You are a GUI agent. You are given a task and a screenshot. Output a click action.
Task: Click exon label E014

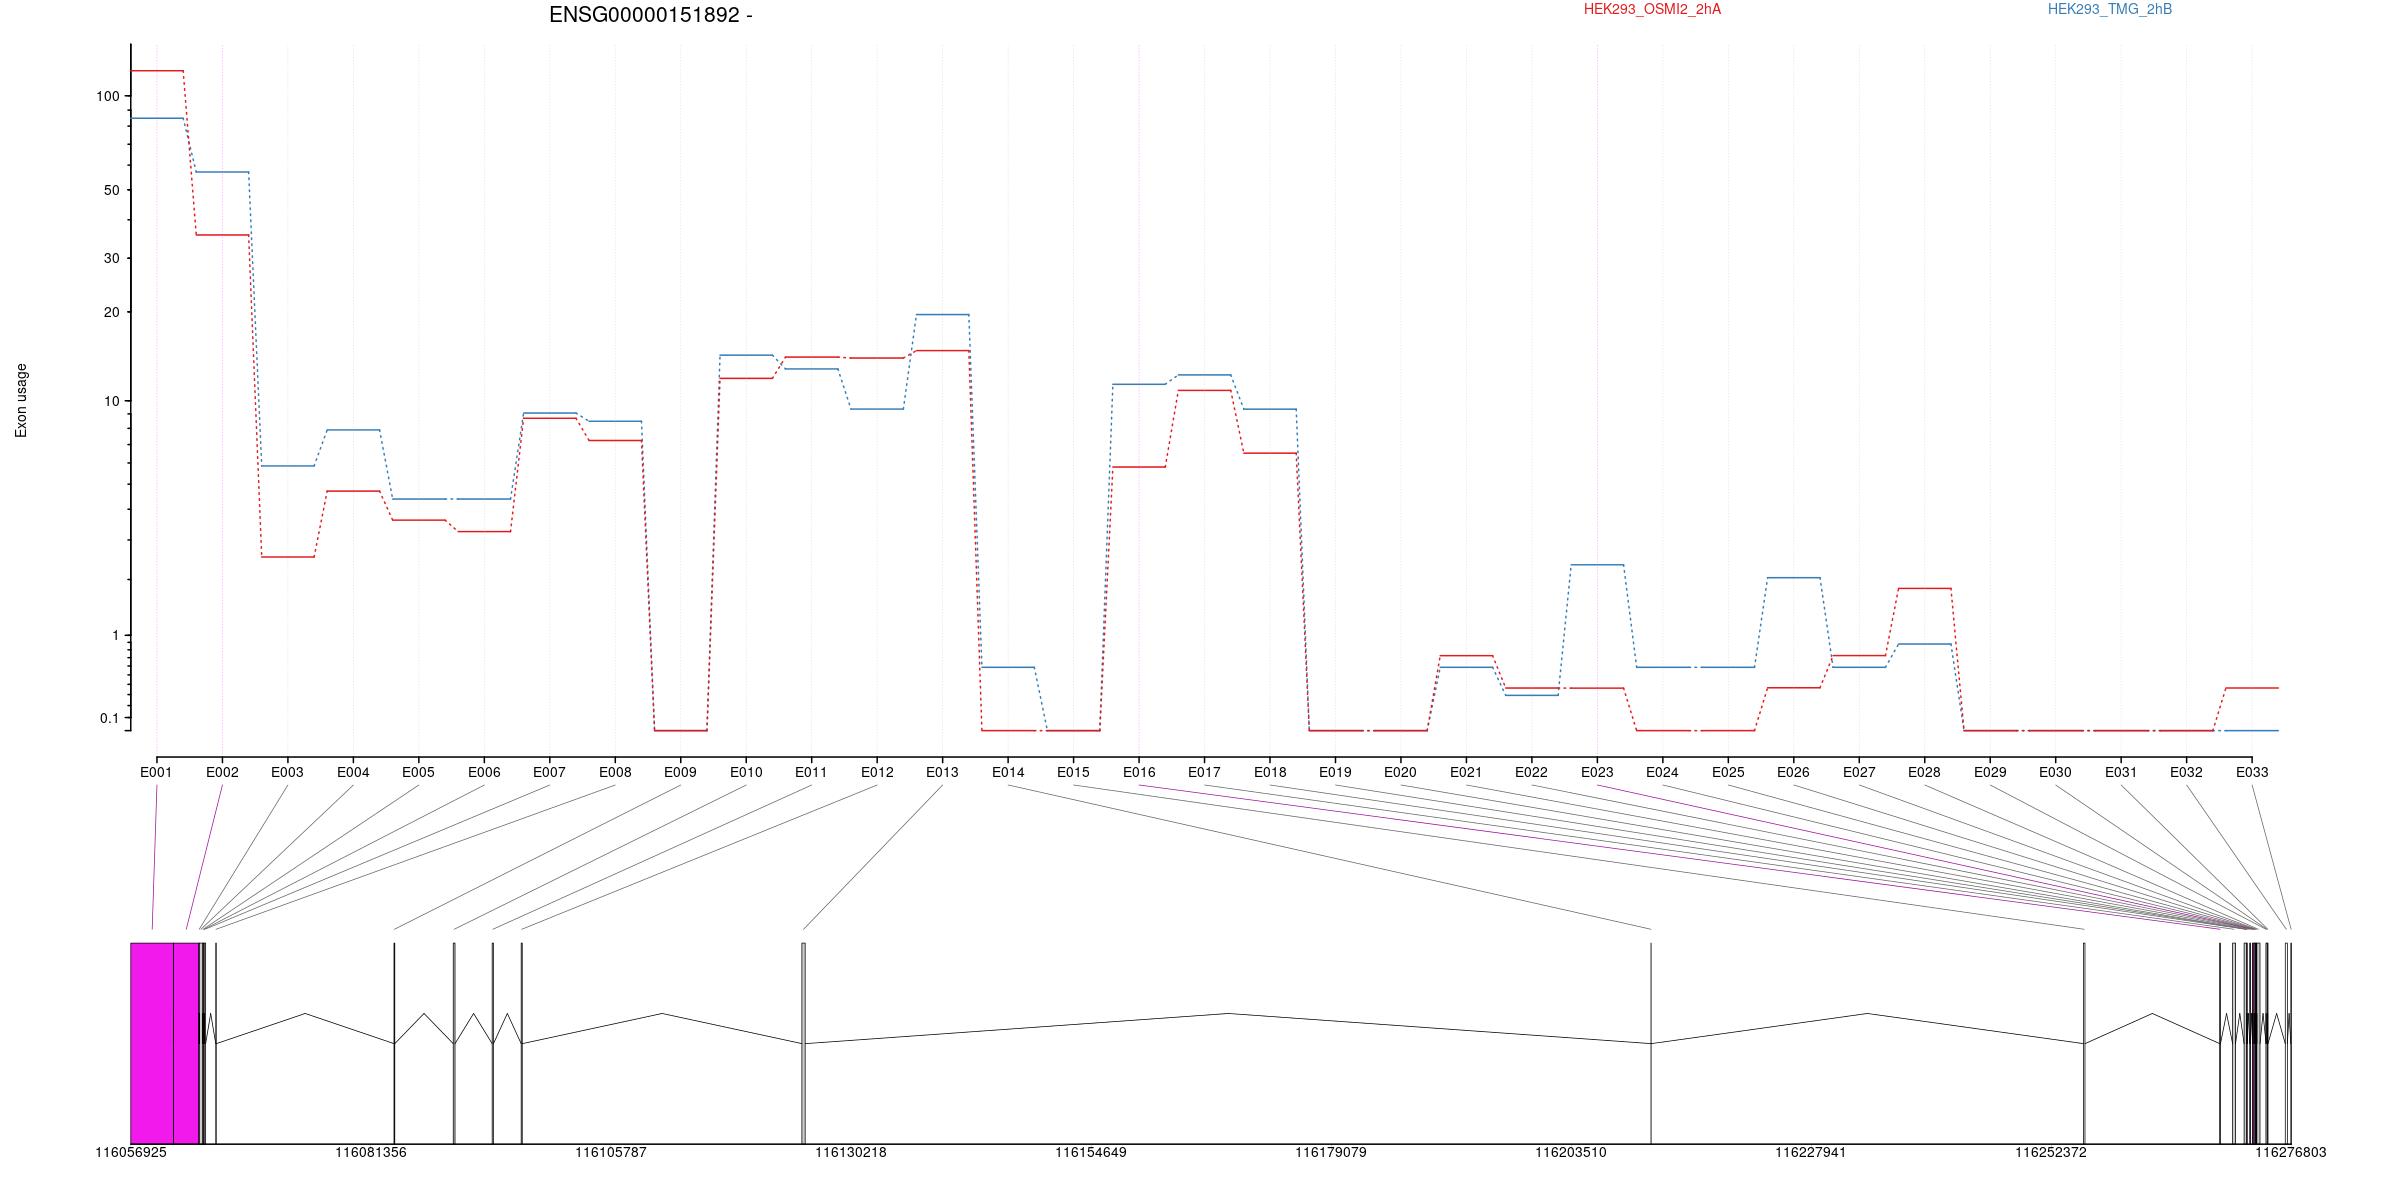tap(1008, 772)
